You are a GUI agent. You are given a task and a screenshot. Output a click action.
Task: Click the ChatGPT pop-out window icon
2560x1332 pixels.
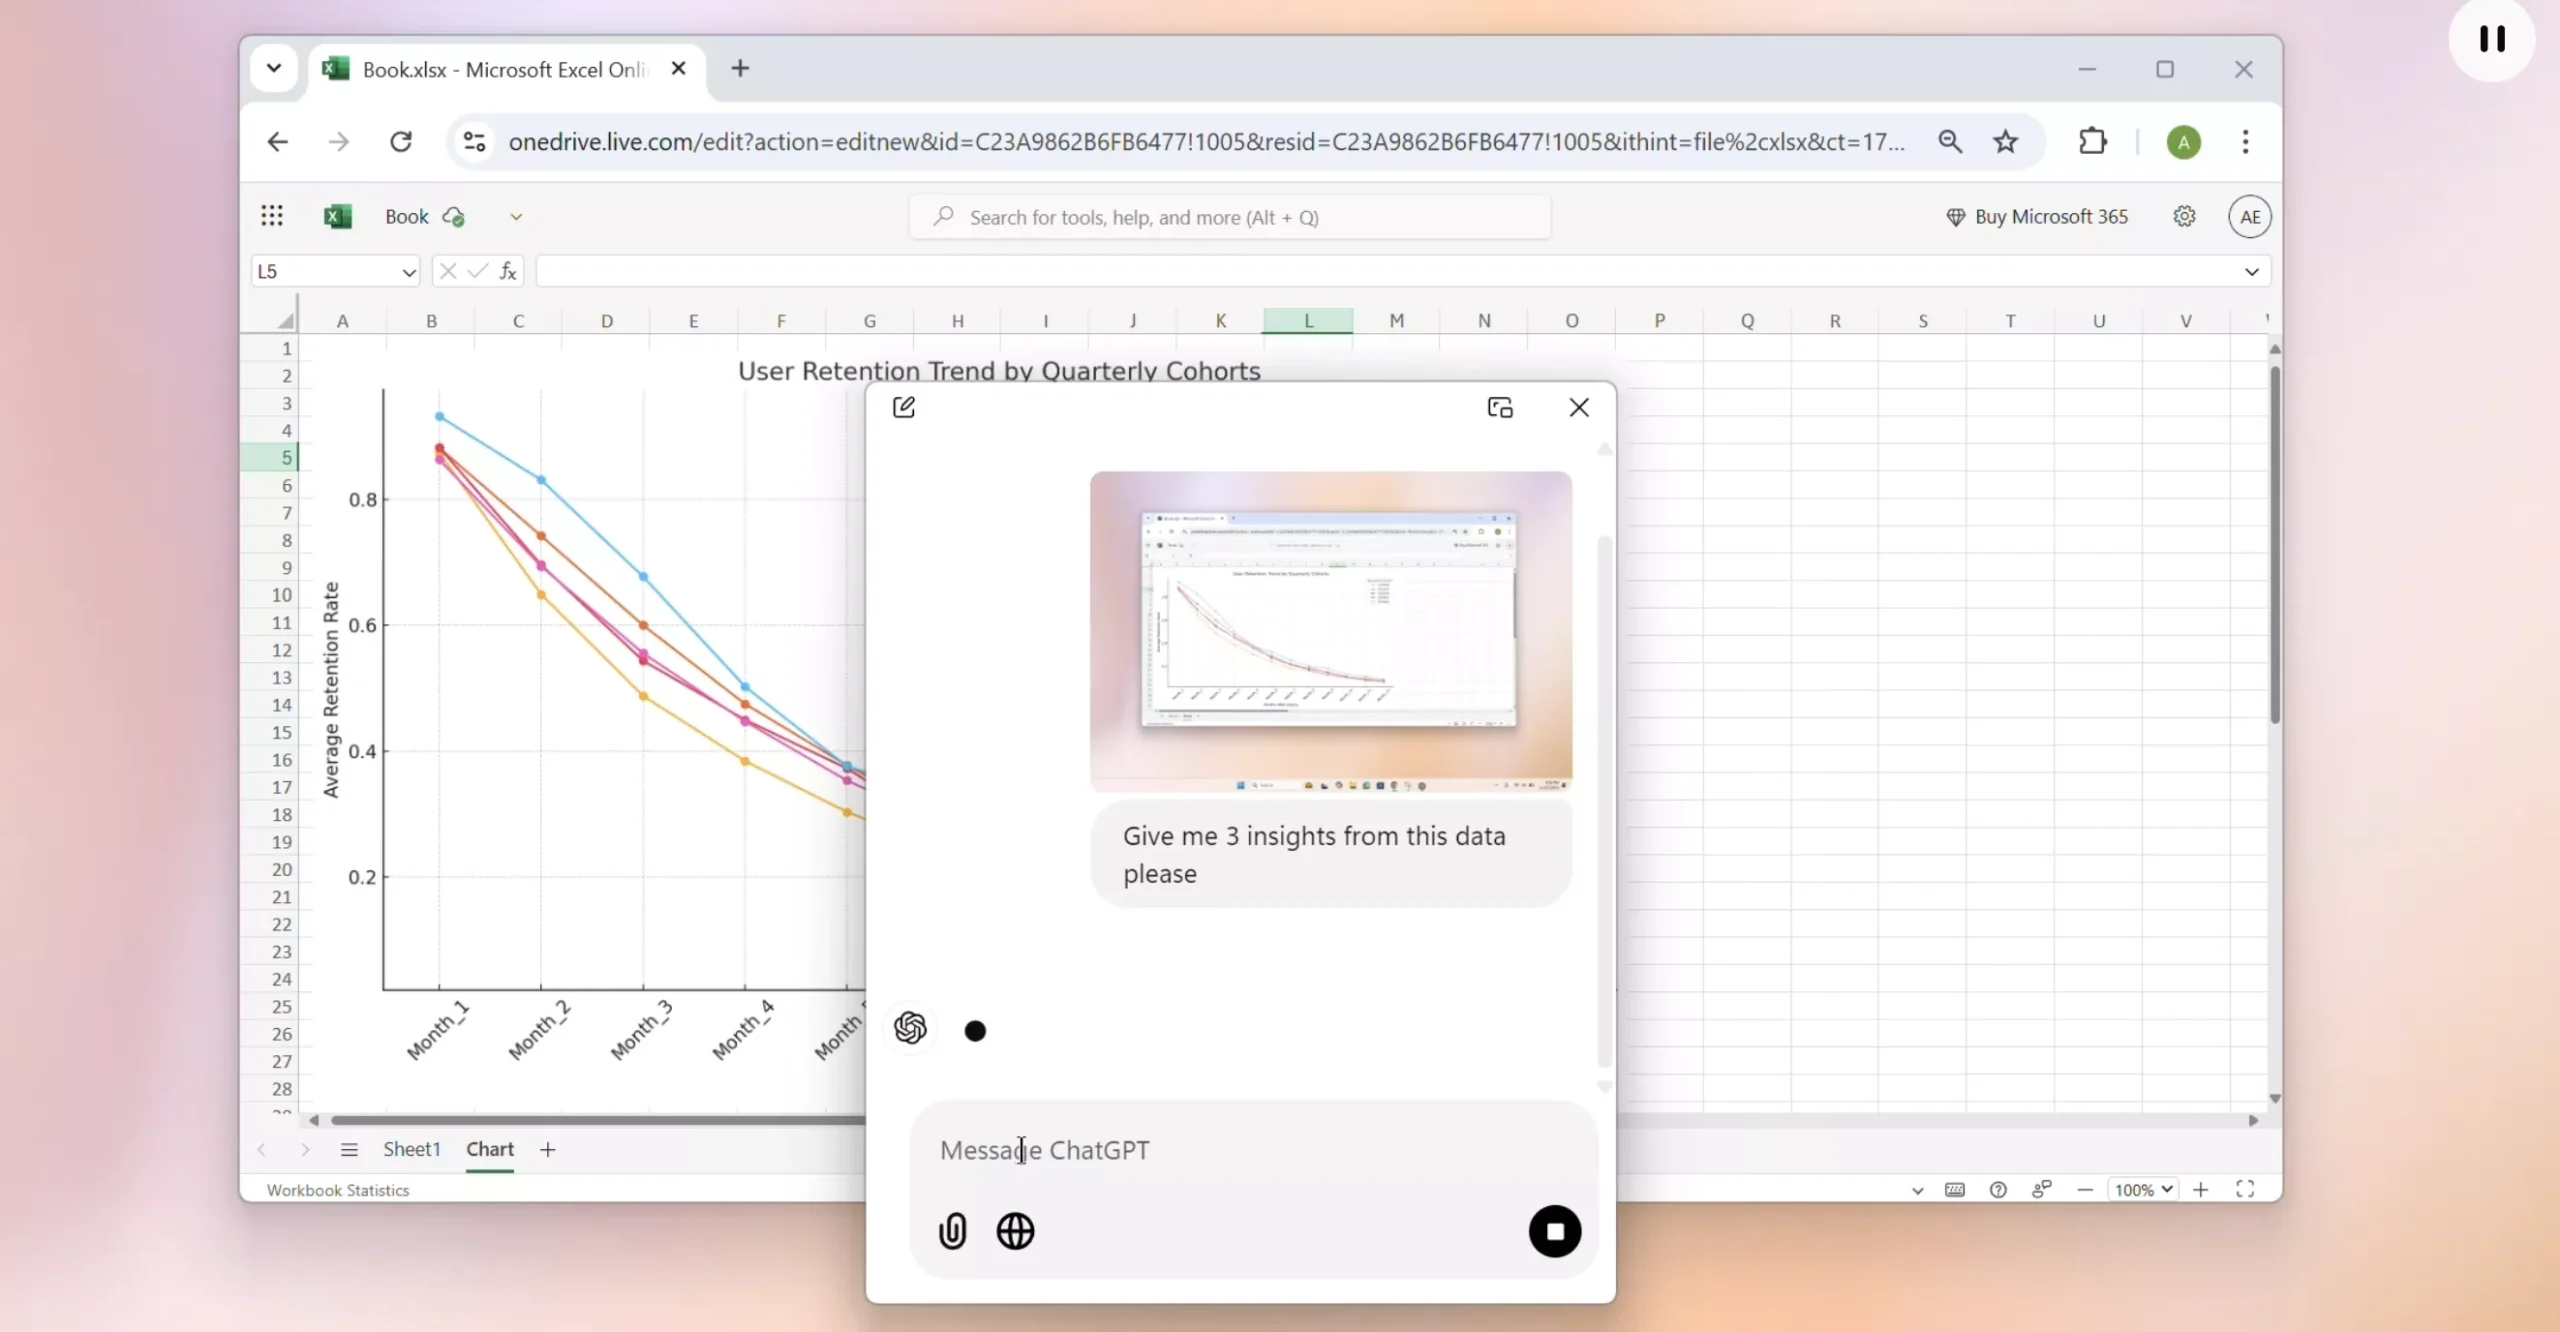point(1499,407)
